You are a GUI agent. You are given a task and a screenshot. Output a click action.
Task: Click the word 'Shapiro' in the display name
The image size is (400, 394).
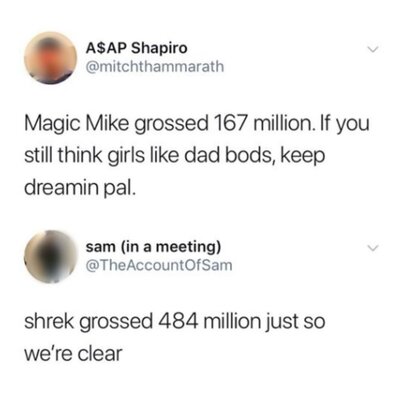[x=159, y=50]
